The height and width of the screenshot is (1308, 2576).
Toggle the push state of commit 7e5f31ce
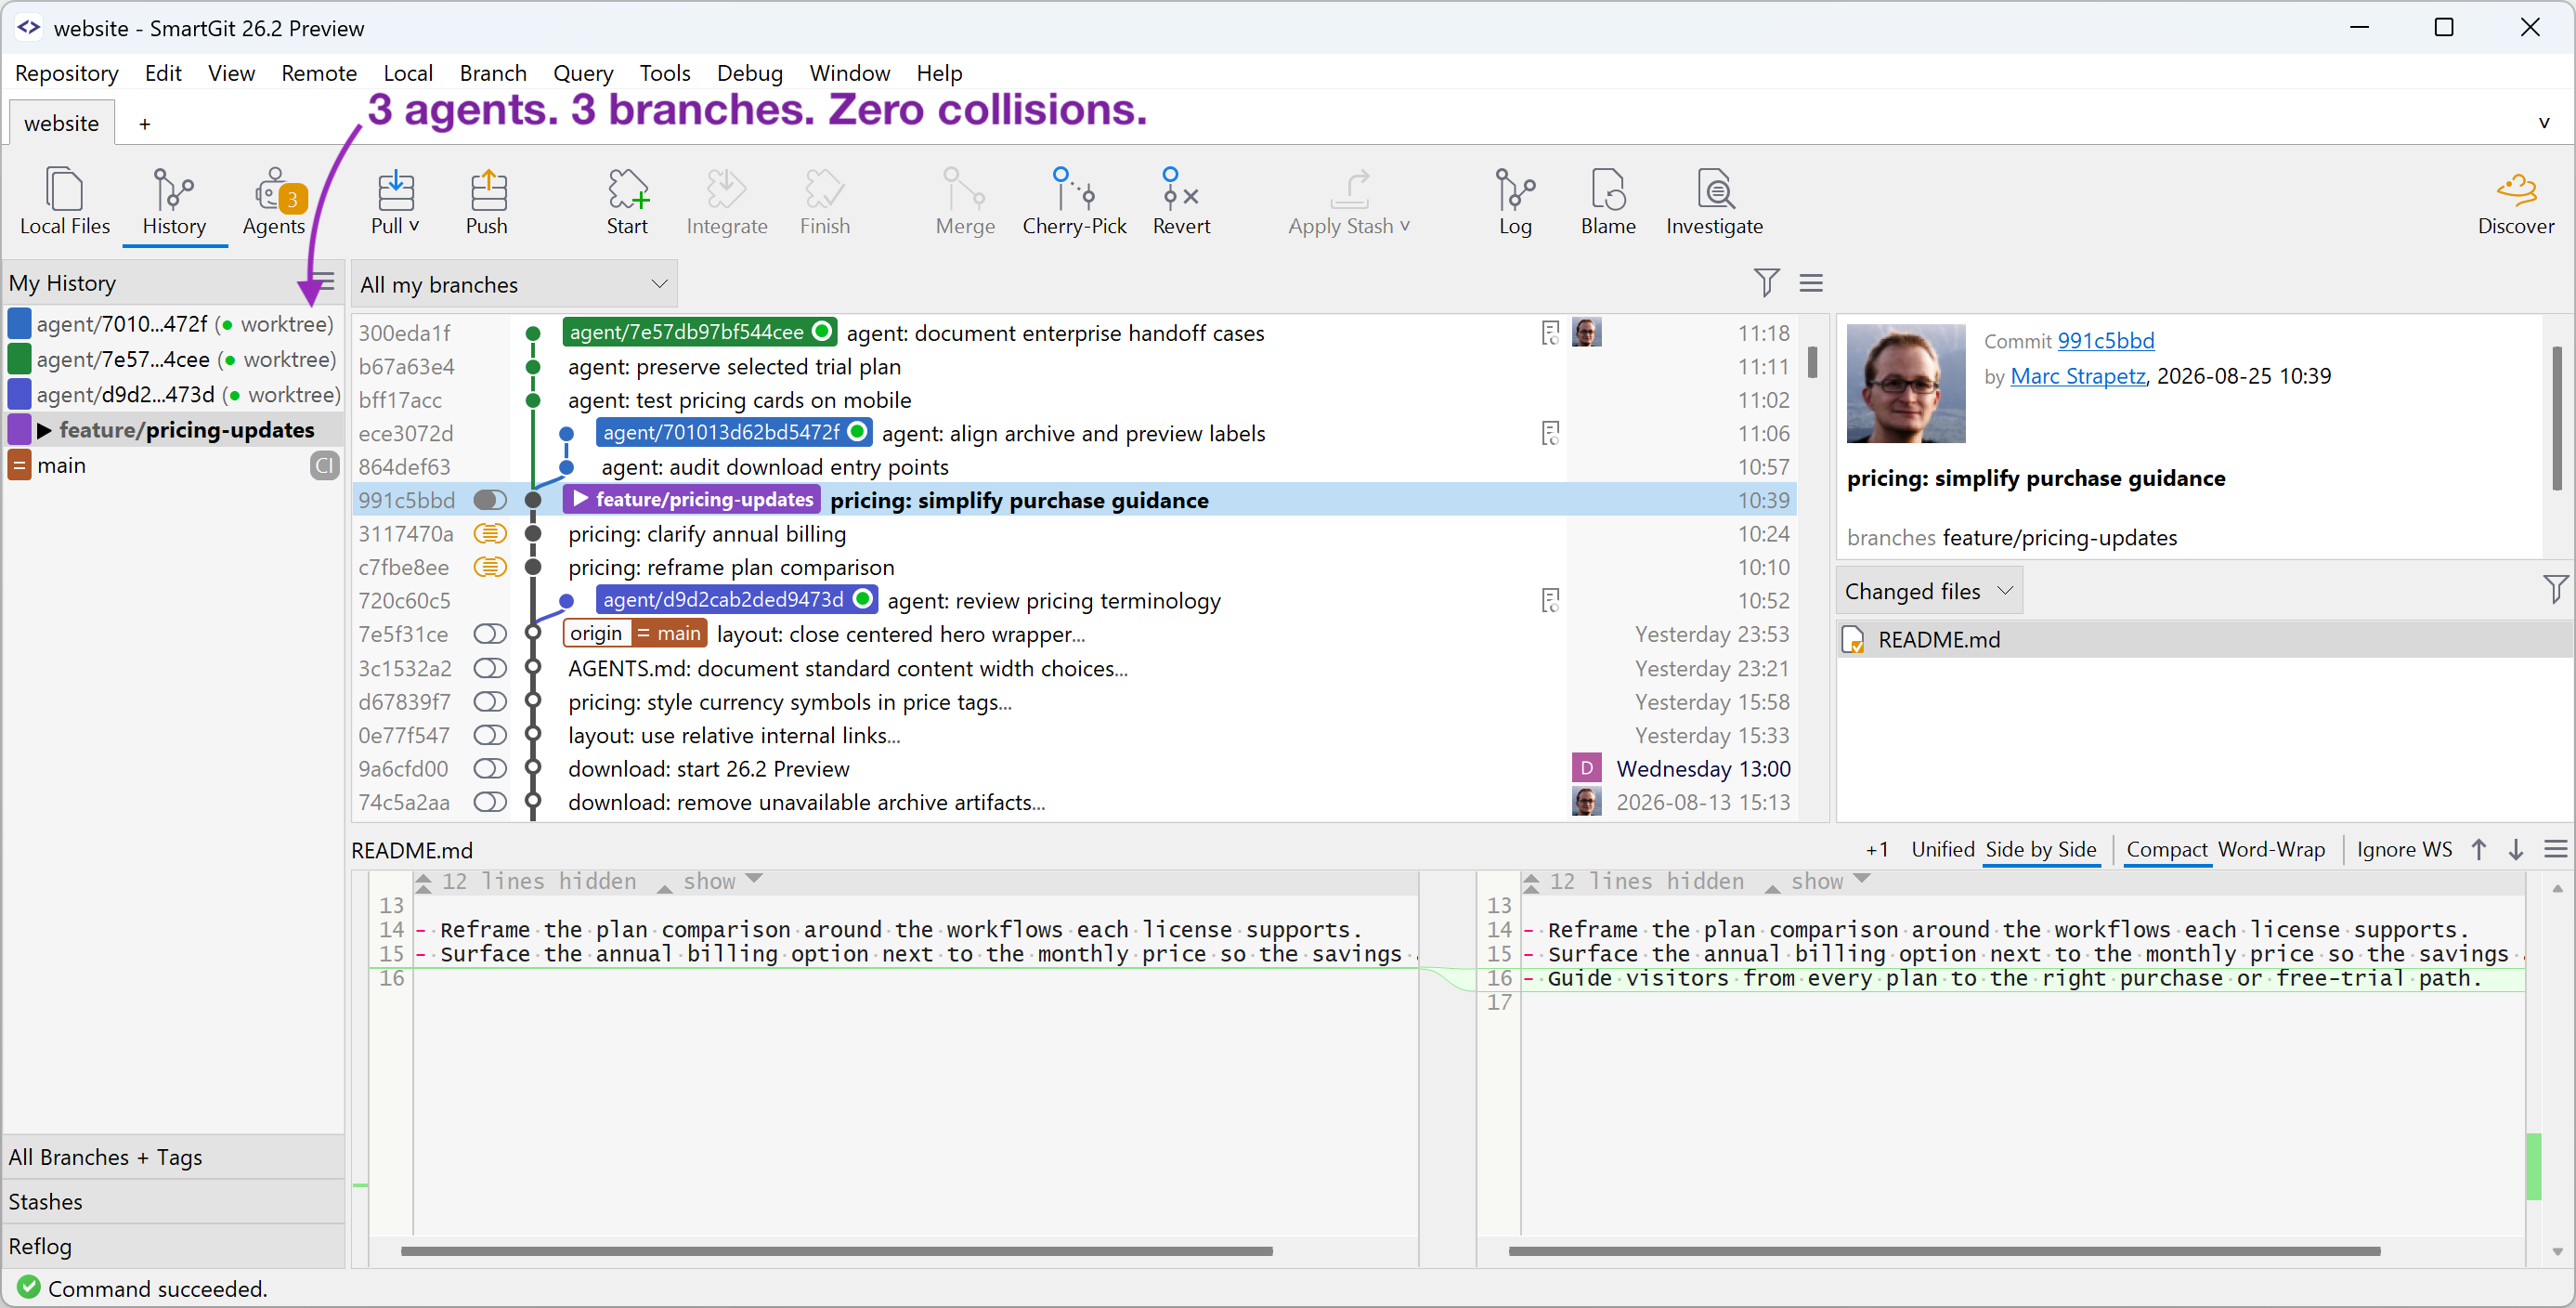[x=490, y=634]
